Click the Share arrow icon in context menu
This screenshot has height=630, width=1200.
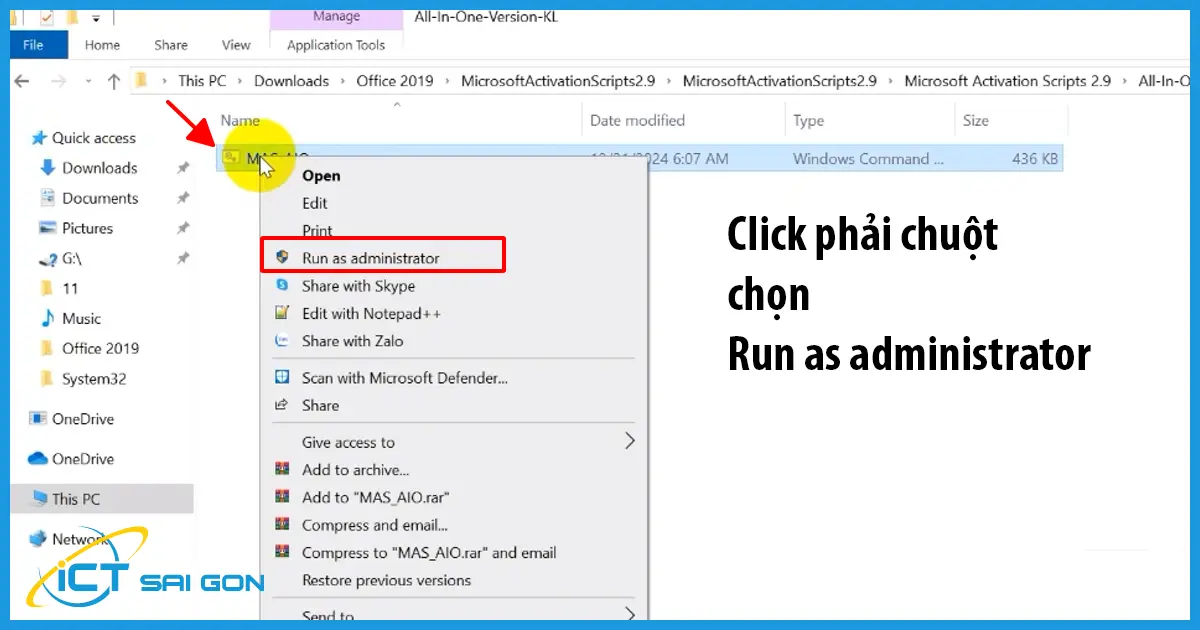tap(282, 405)
